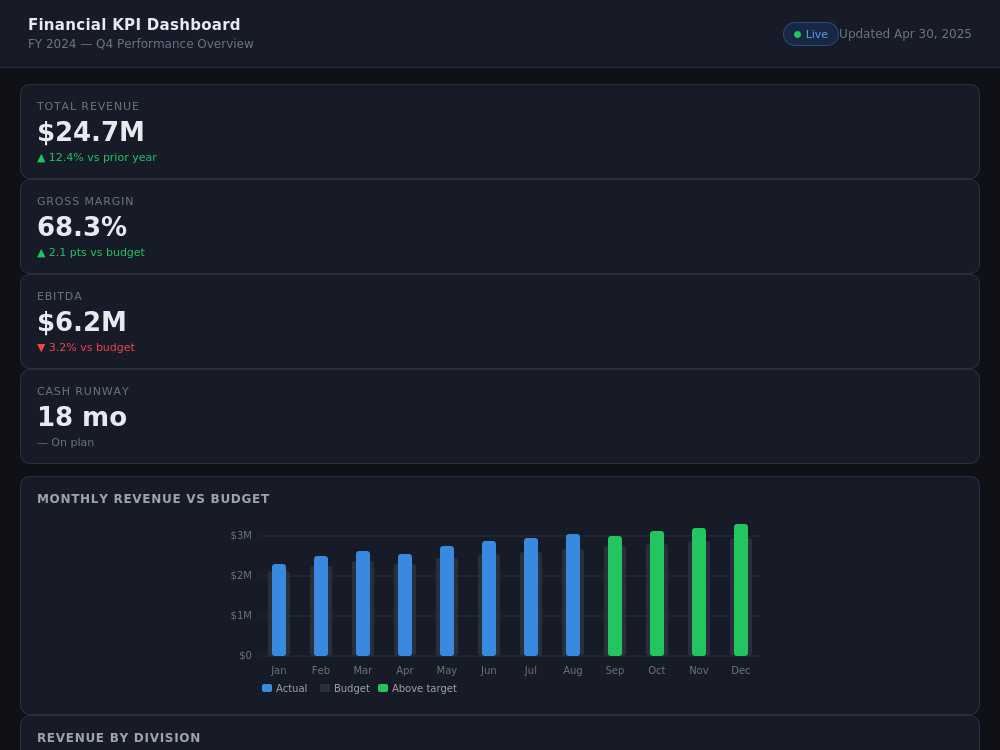Click the 'Budget' legend label
The width and height of the screenshot is (1000, 750).
352,689
